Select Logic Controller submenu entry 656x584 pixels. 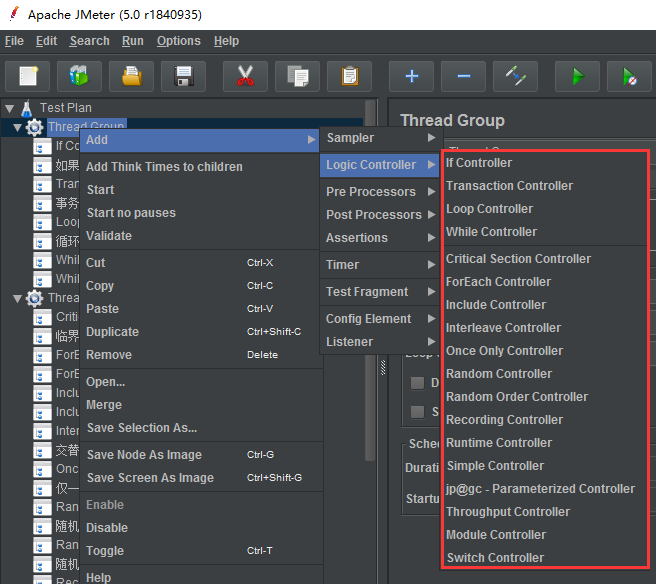pos(380,165)
